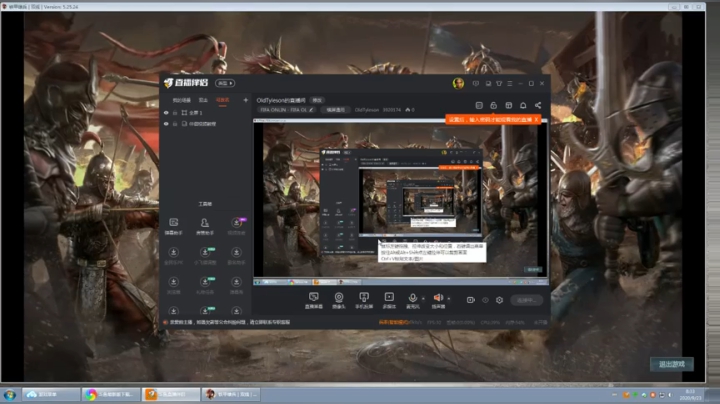Switch to game window on taskbar

pos(231,394)
